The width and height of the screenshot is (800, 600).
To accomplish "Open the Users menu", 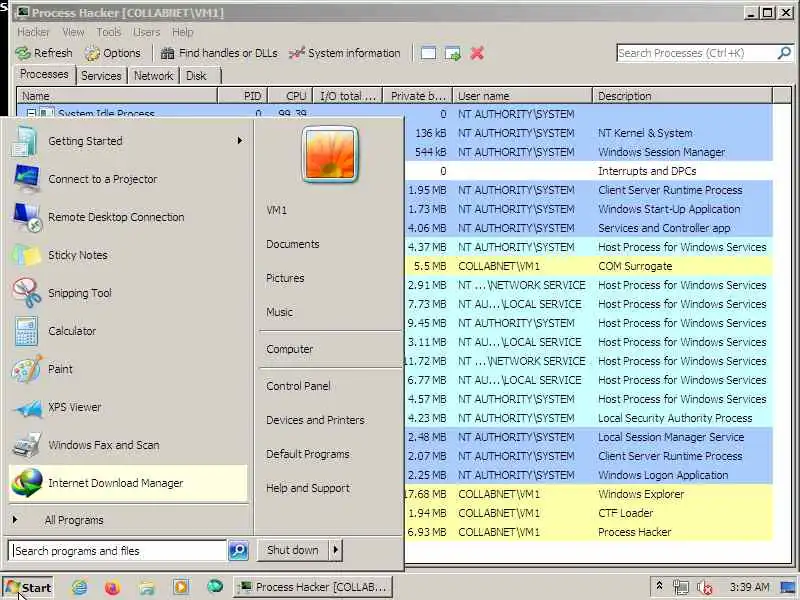I will (x=146, y=32).
